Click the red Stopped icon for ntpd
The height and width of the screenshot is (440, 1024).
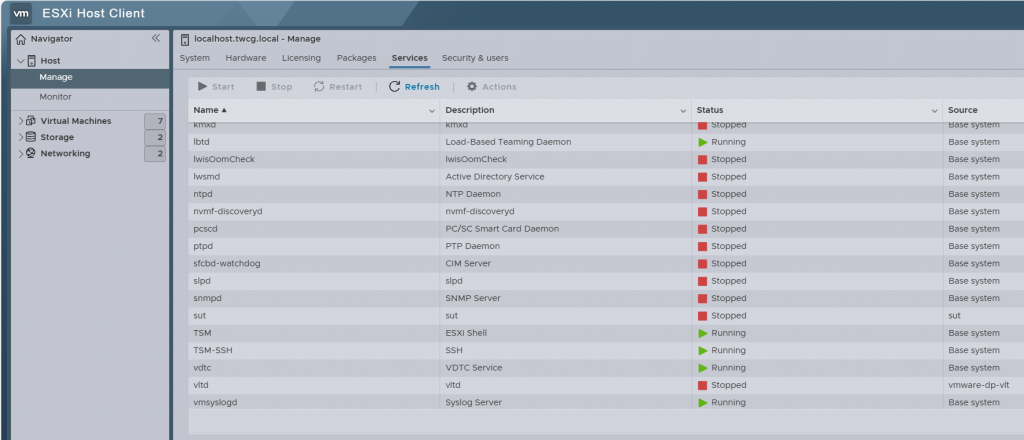coord(702,194)
